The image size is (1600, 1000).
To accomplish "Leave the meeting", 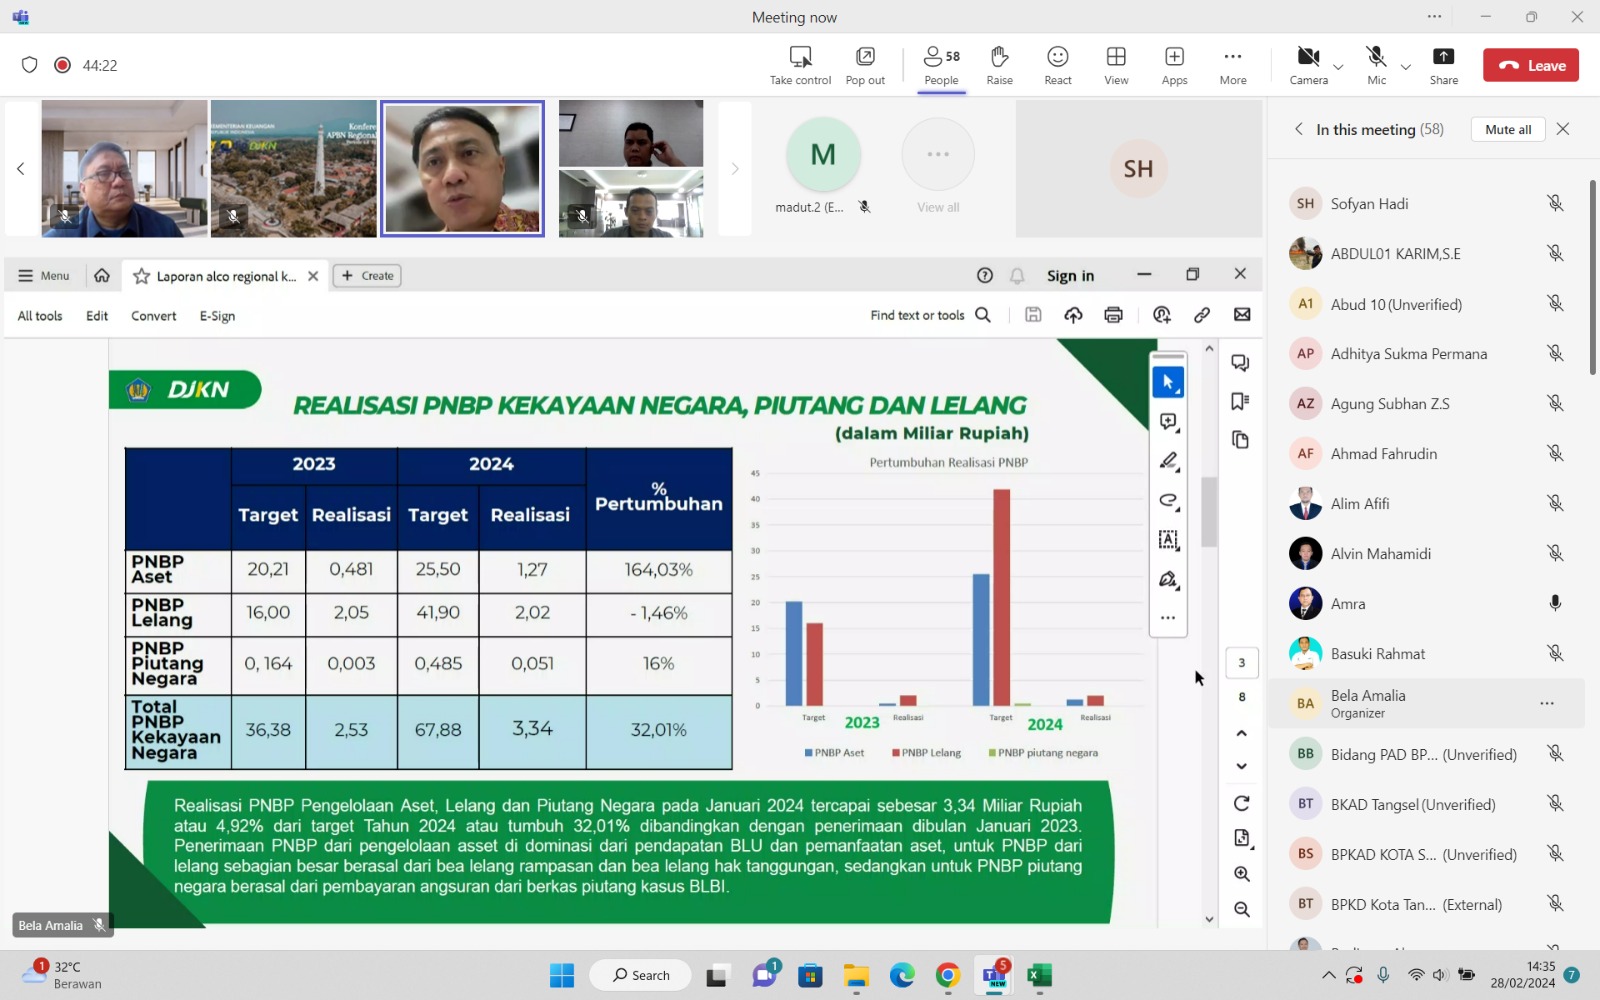I will click(x=1531, y=65).
